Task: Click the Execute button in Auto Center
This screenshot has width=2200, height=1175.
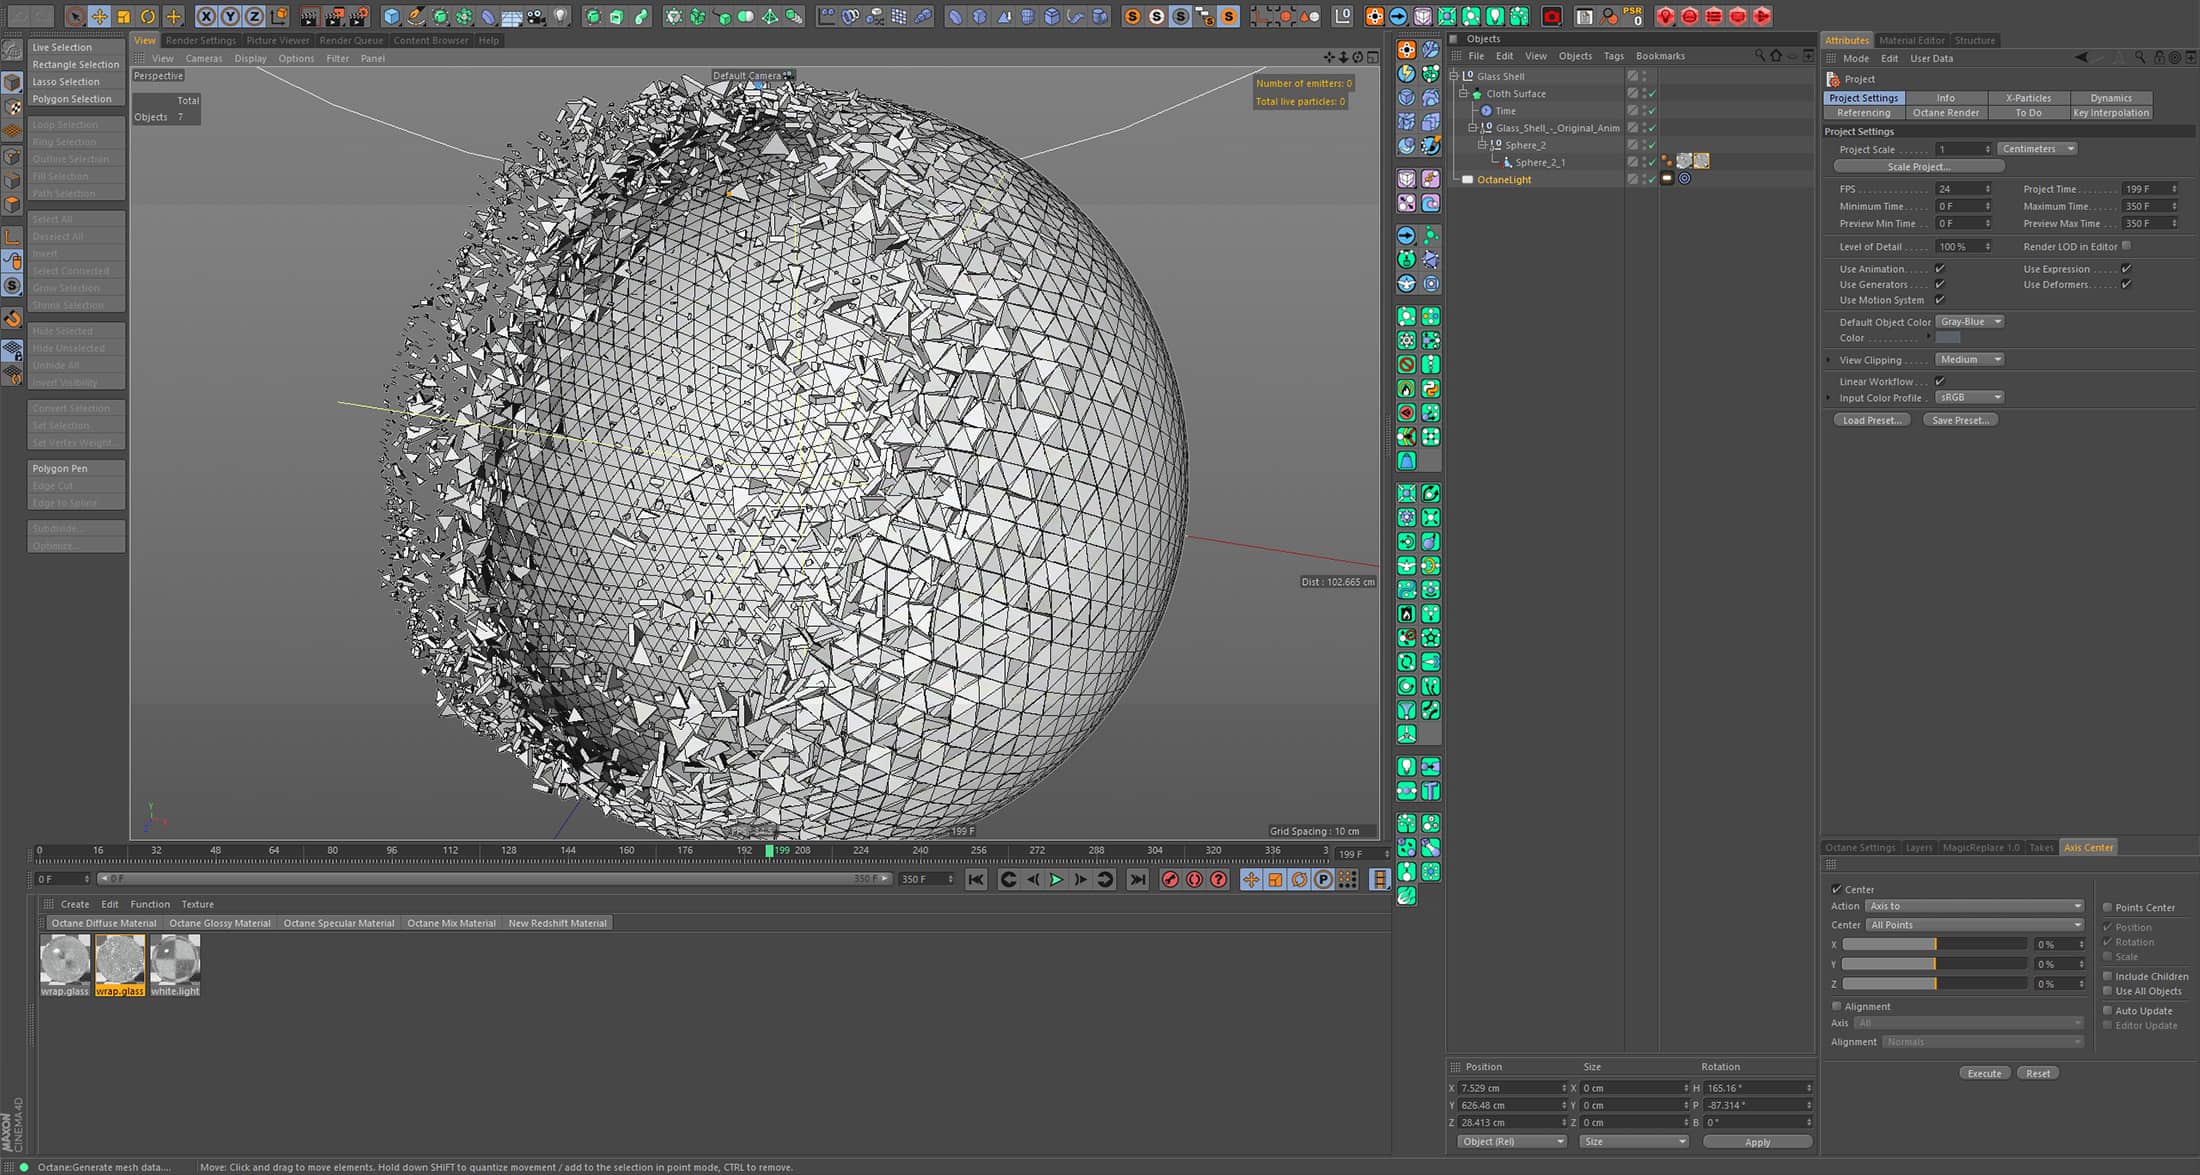Action: tap(1982, 1073)
